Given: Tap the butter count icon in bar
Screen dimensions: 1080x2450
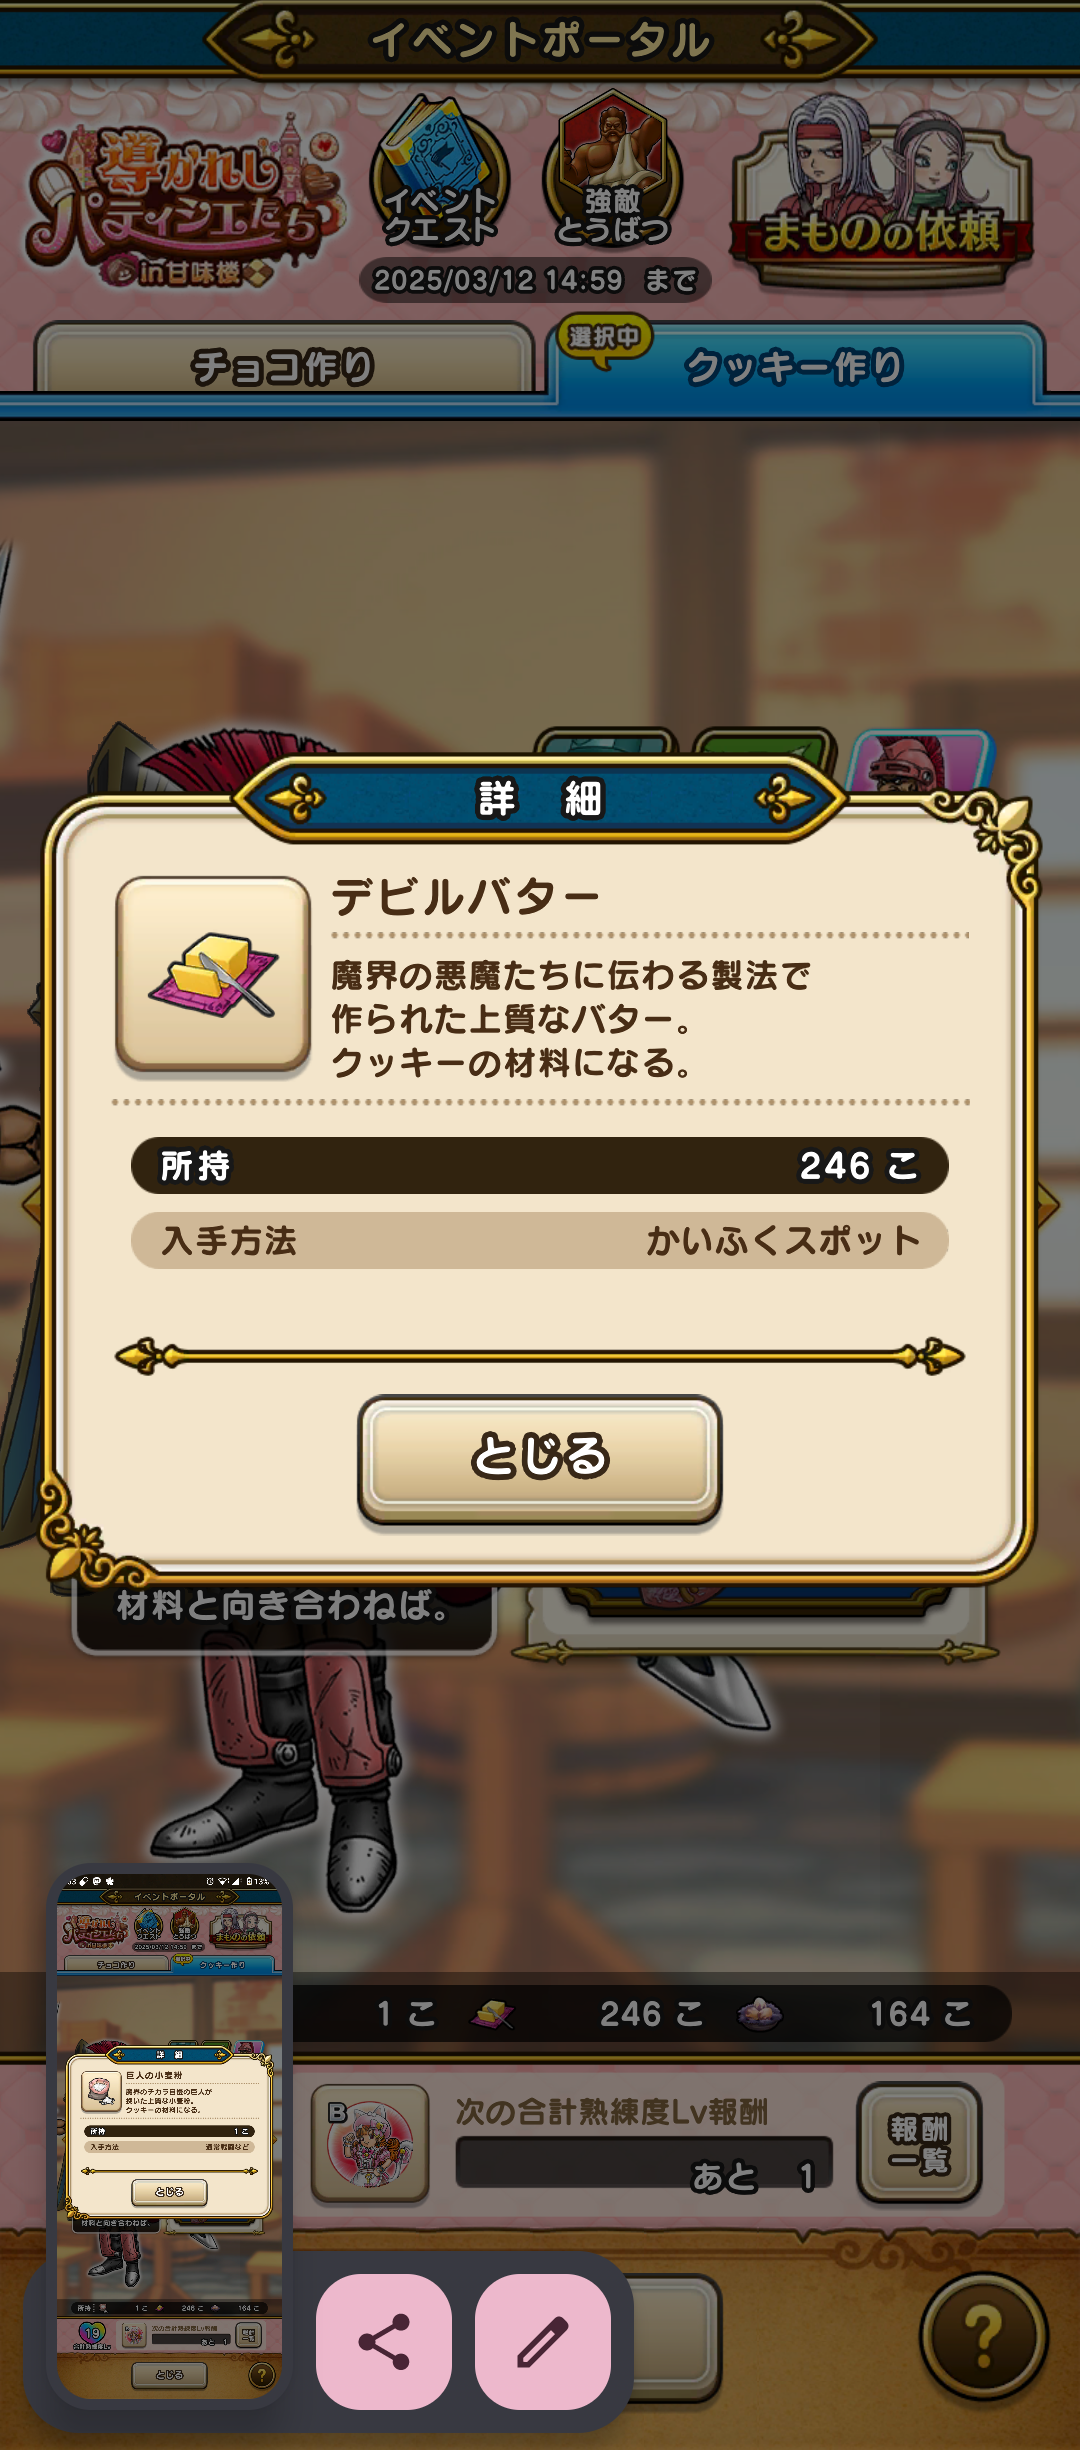Looking at the screenshot, I should point(493,2013).
